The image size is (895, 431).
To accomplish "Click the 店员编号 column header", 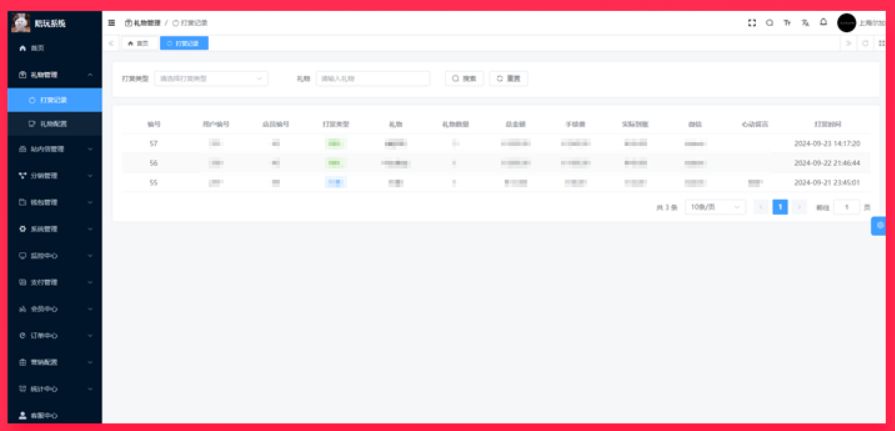I will click(x=276, y=124).
